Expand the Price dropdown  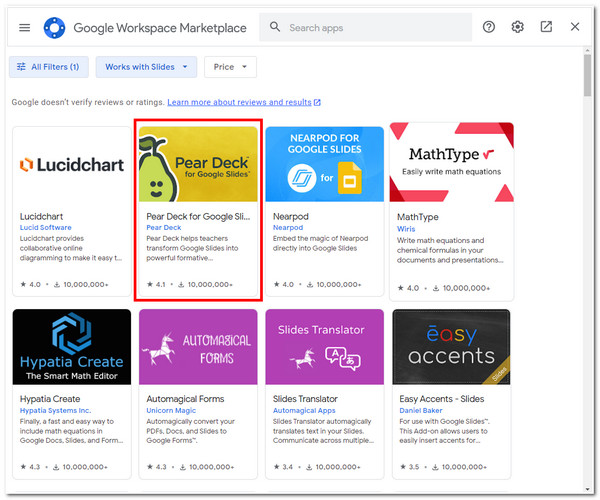[x=230, y=67]
